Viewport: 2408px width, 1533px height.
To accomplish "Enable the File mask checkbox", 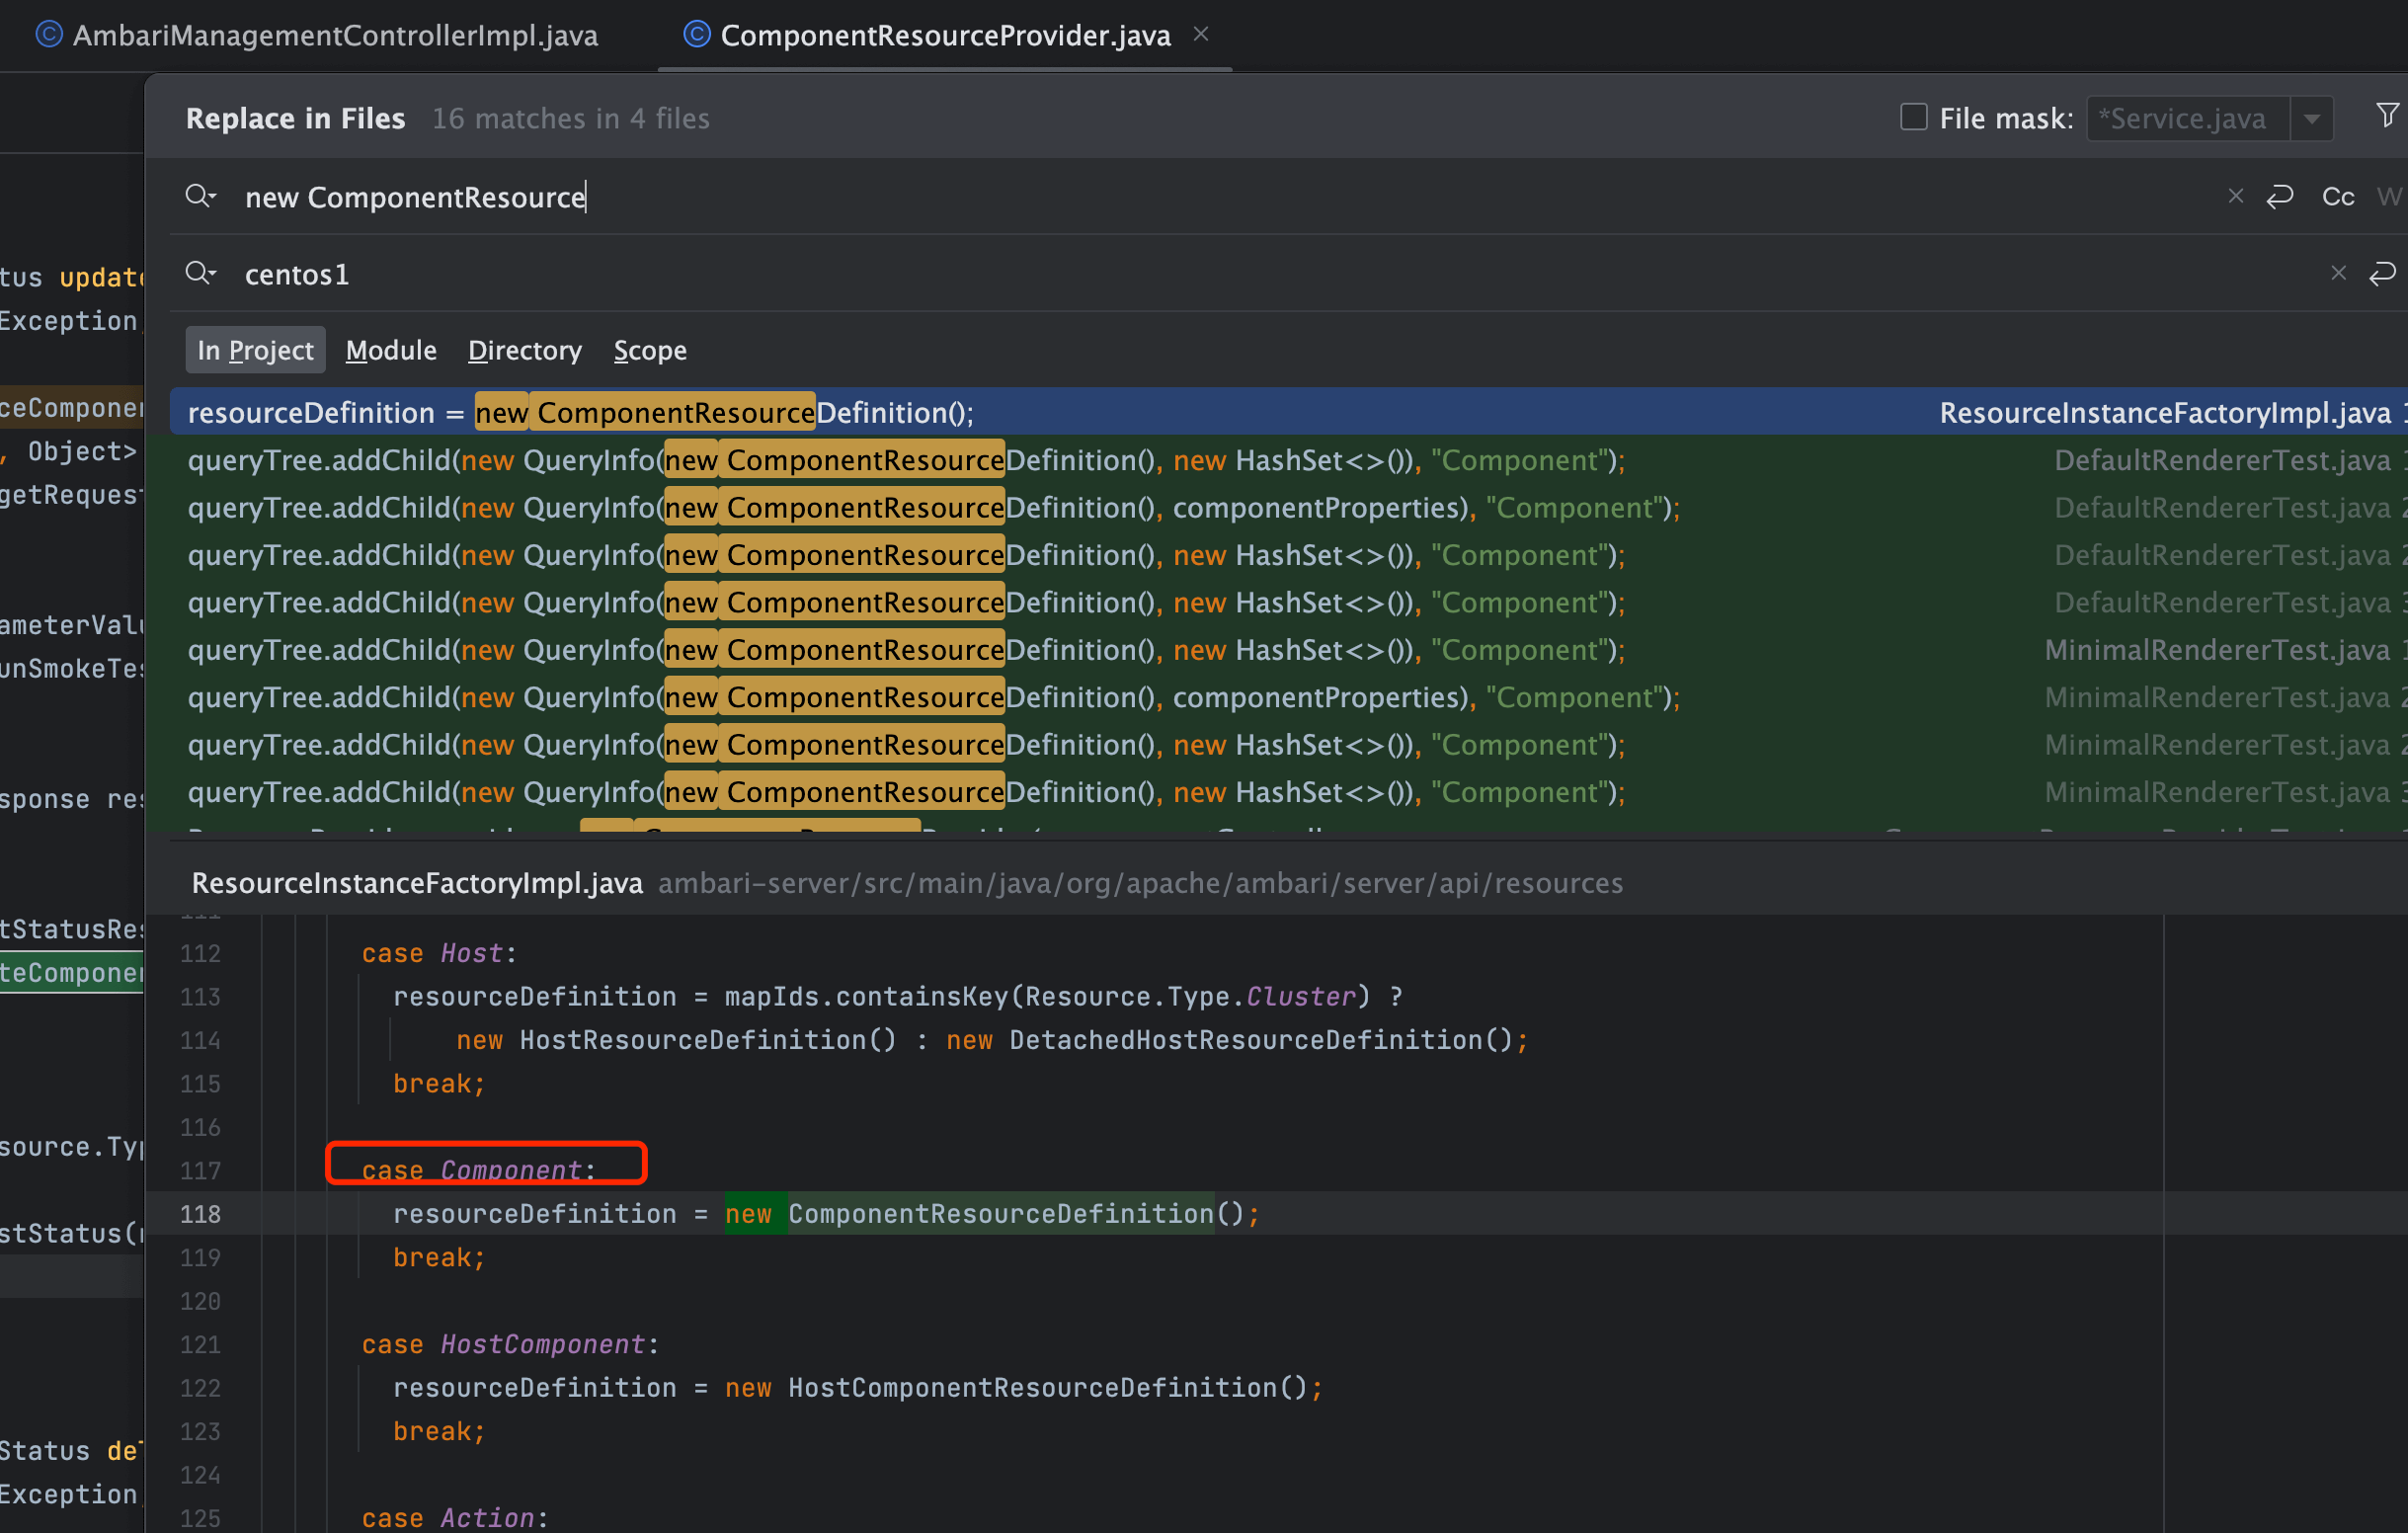I will pos(1913,117).
